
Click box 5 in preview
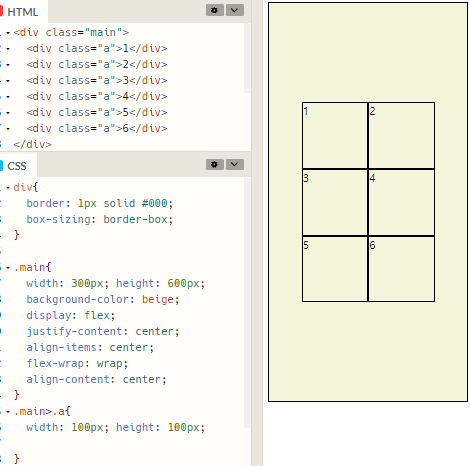tap(335, 269)
